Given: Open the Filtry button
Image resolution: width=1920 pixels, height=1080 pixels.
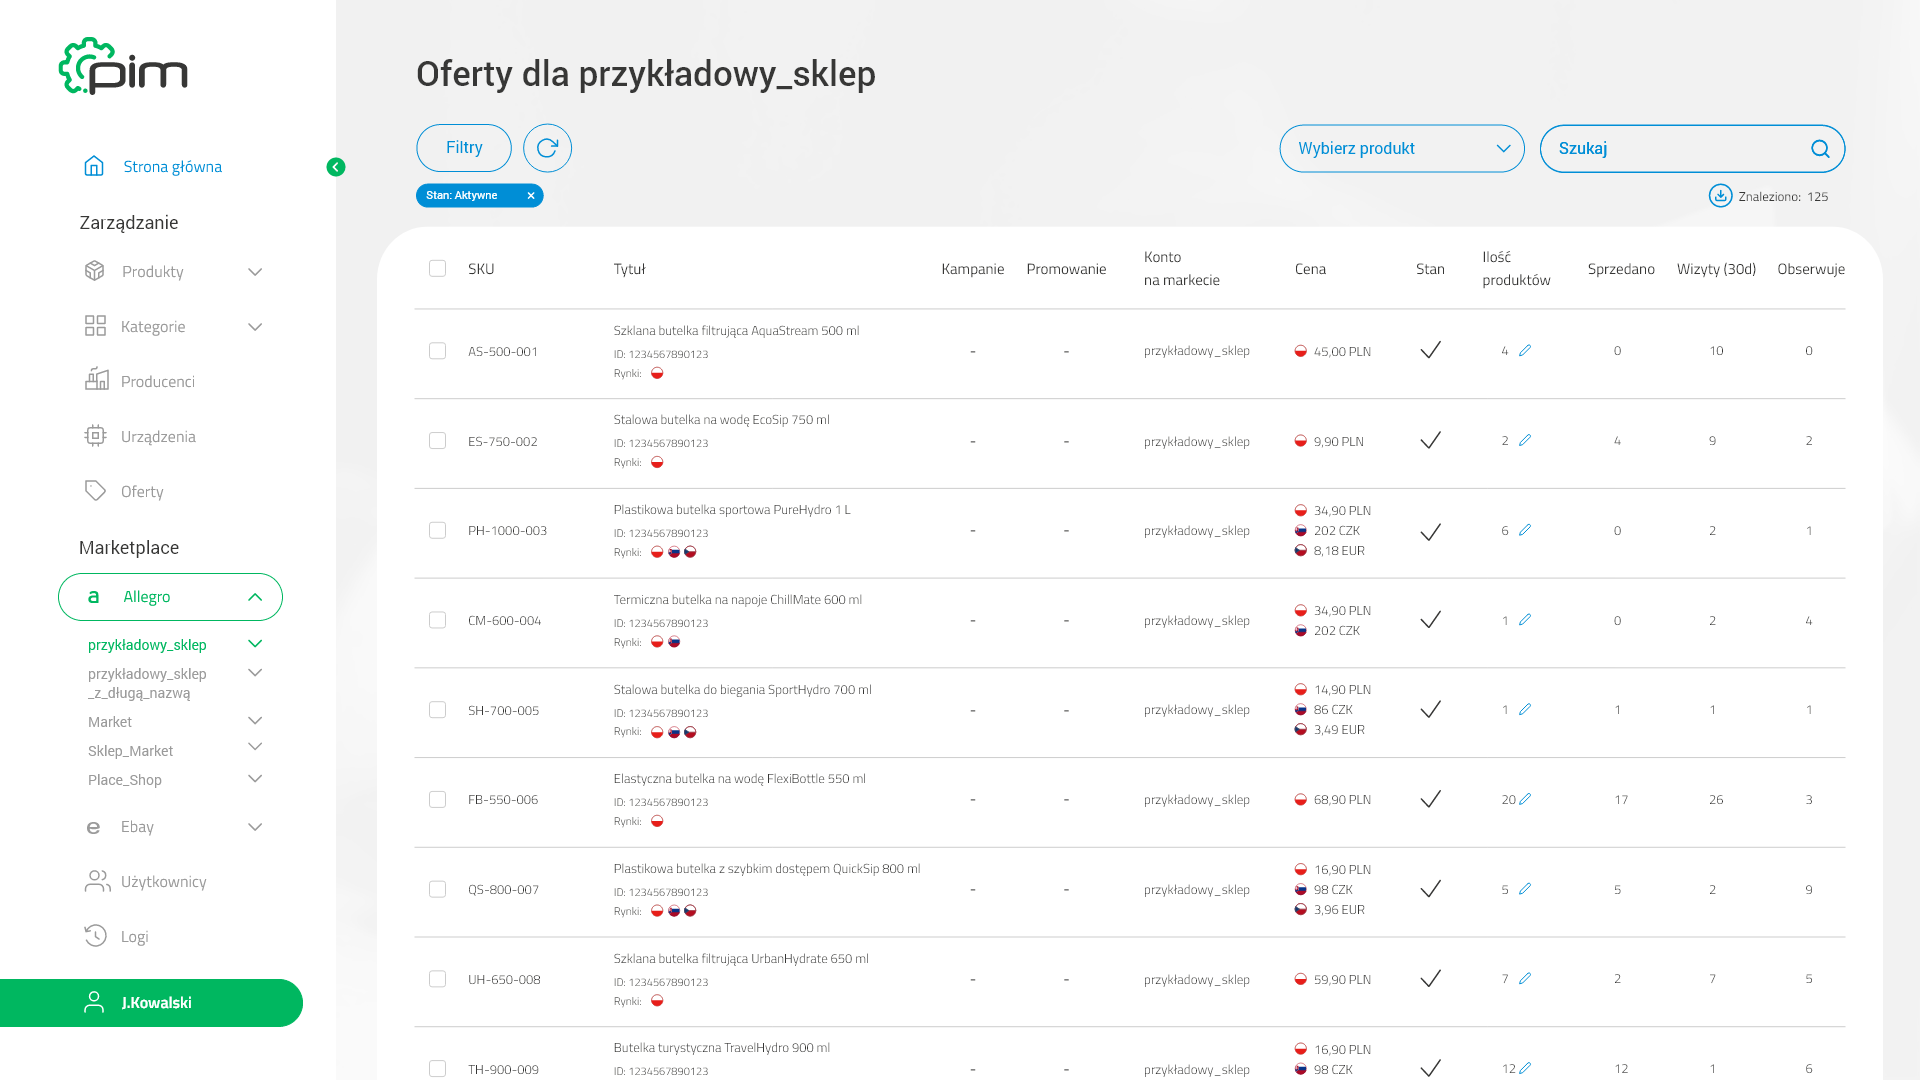Looking at the screenshot, I should (x=464, y=148).
